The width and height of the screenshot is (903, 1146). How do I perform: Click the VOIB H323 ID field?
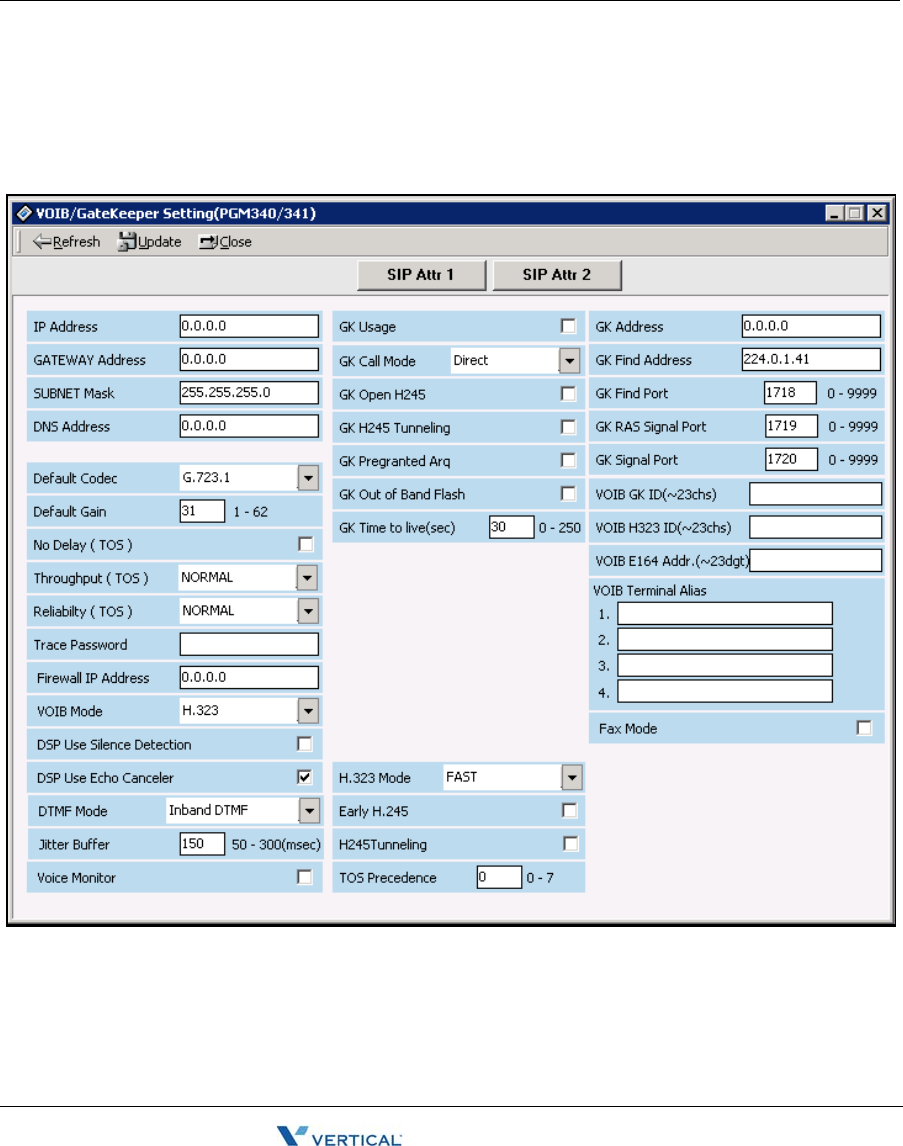coord(815,527)
